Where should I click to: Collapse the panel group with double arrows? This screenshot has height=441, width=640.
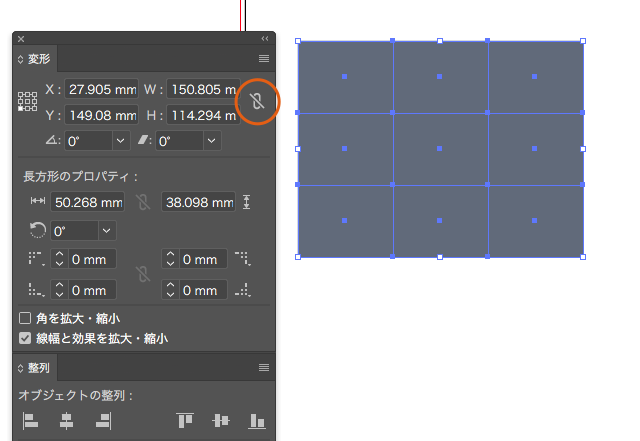(265, 38)
